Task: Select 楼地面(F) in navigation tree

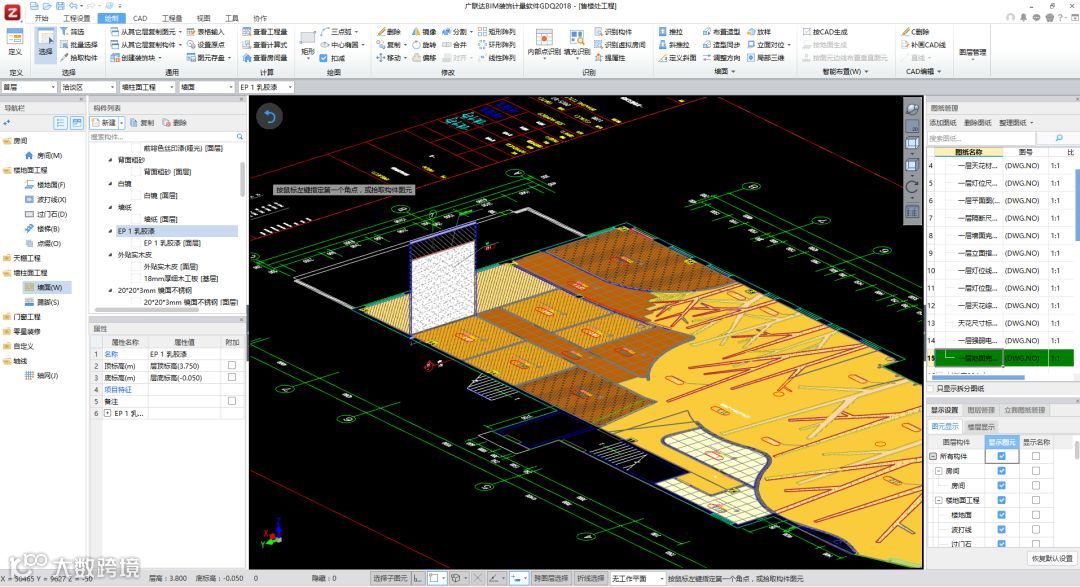Action: point(45,185)
